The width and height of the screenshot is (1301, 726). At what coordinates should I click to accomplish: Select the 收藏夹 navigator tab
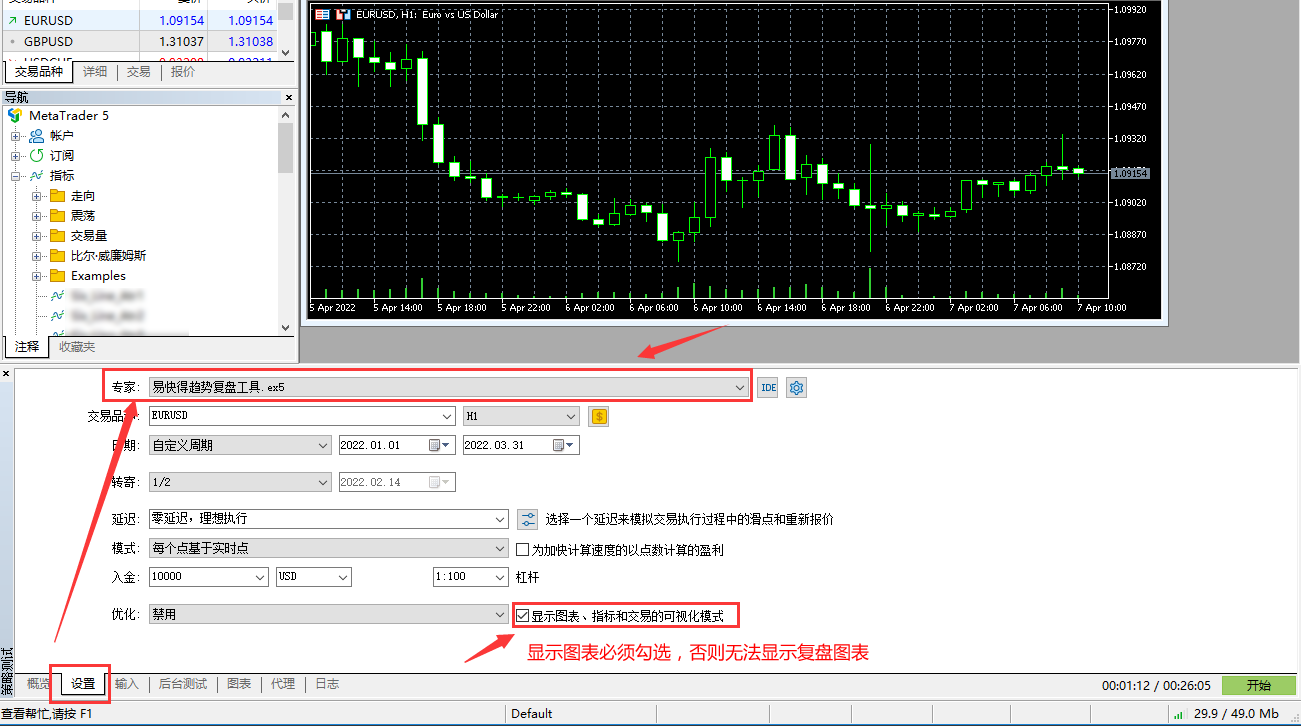77,347
